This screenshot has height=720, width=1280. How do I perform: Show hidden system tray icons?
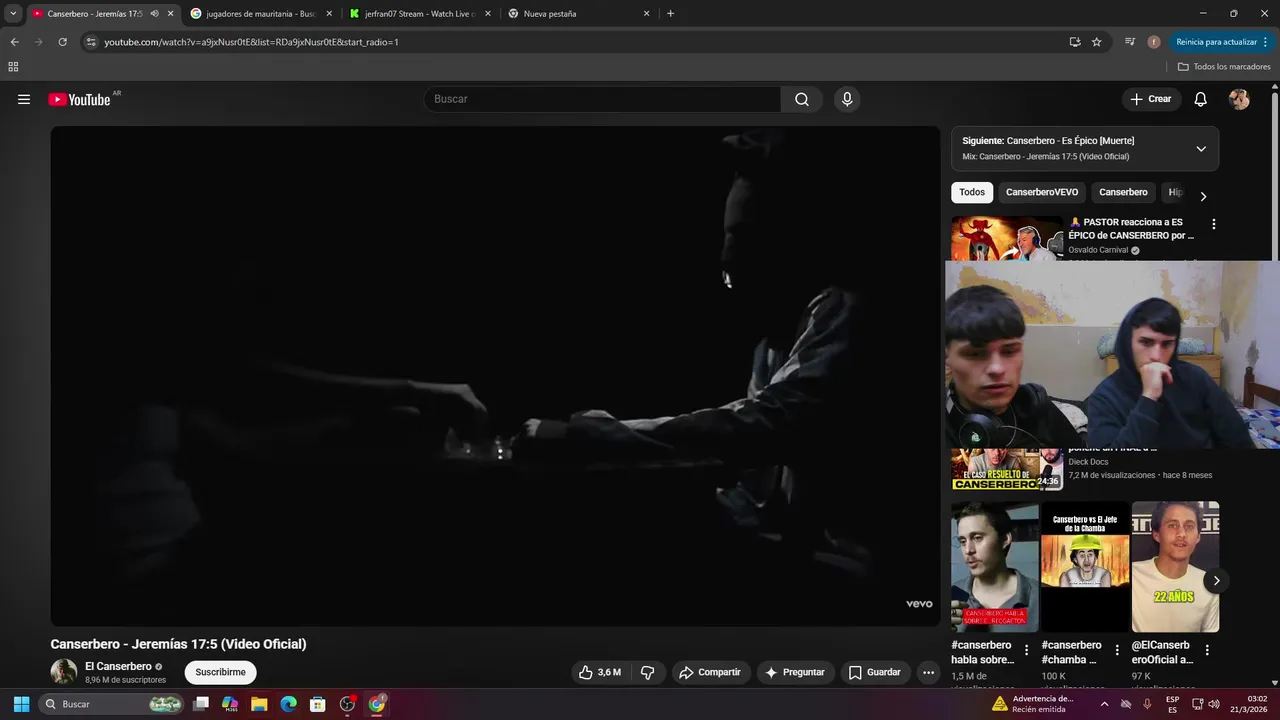point(1104,704)
